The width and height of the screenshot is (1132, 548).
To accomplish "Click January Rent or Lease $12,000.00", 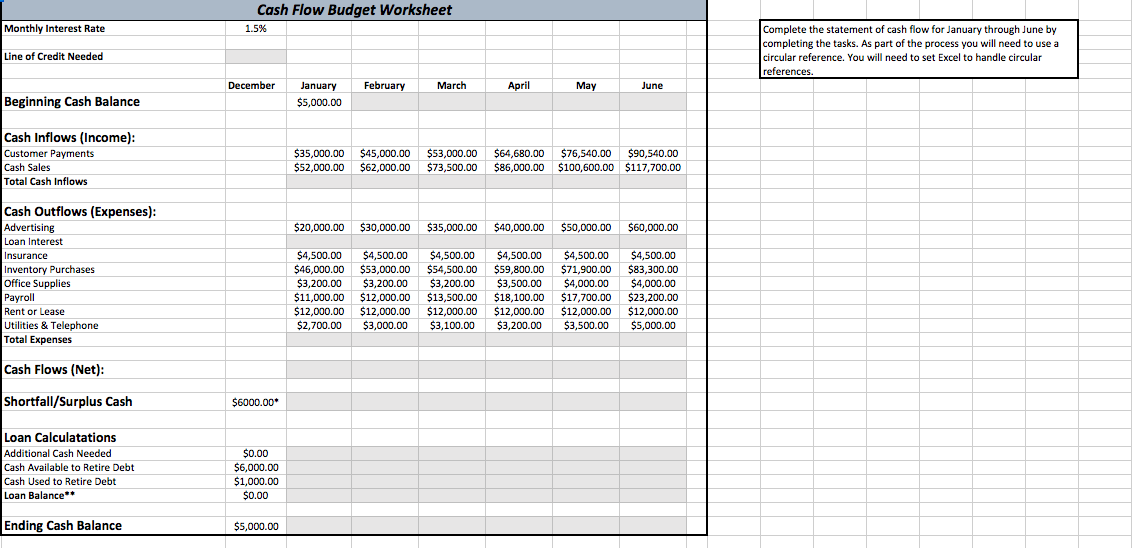I will tap(319, 311).
